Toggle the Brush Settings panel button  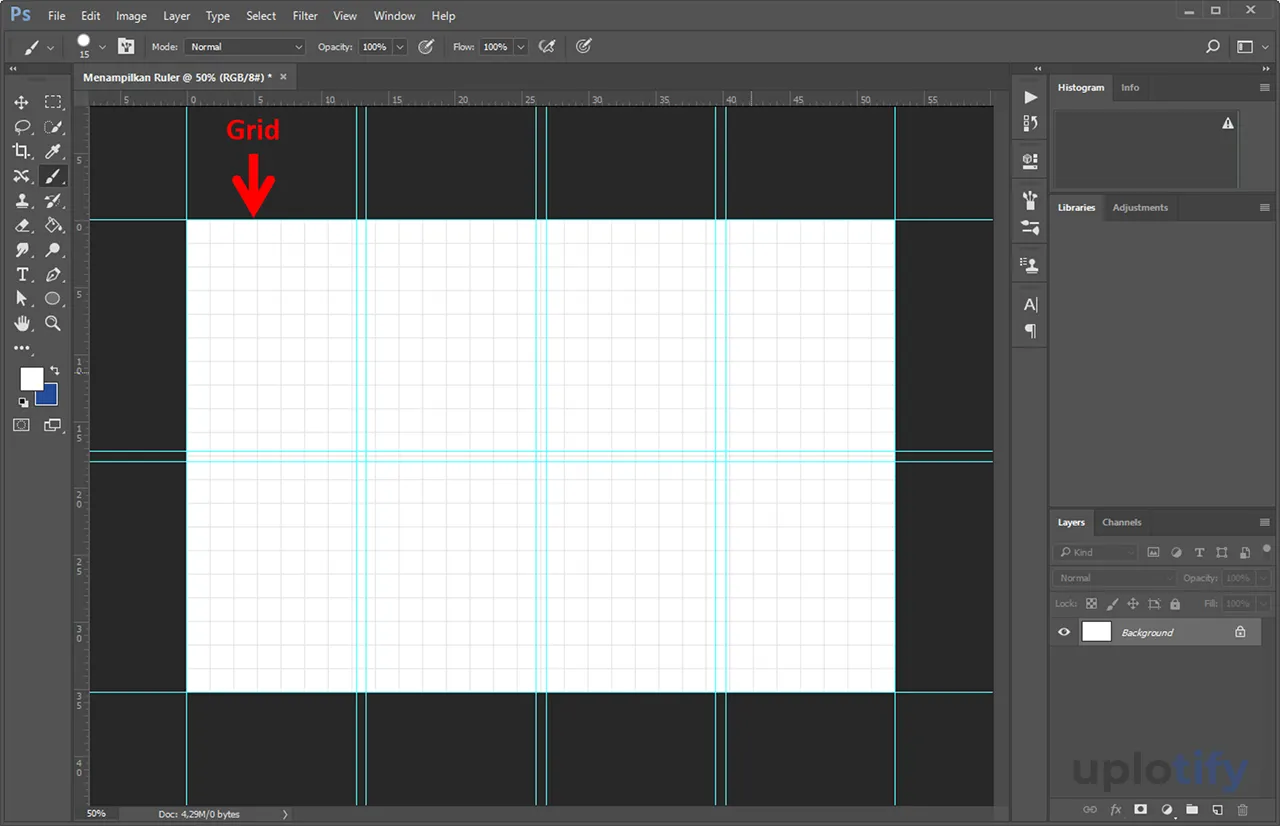pyautogui.click(x=126, y=46)
